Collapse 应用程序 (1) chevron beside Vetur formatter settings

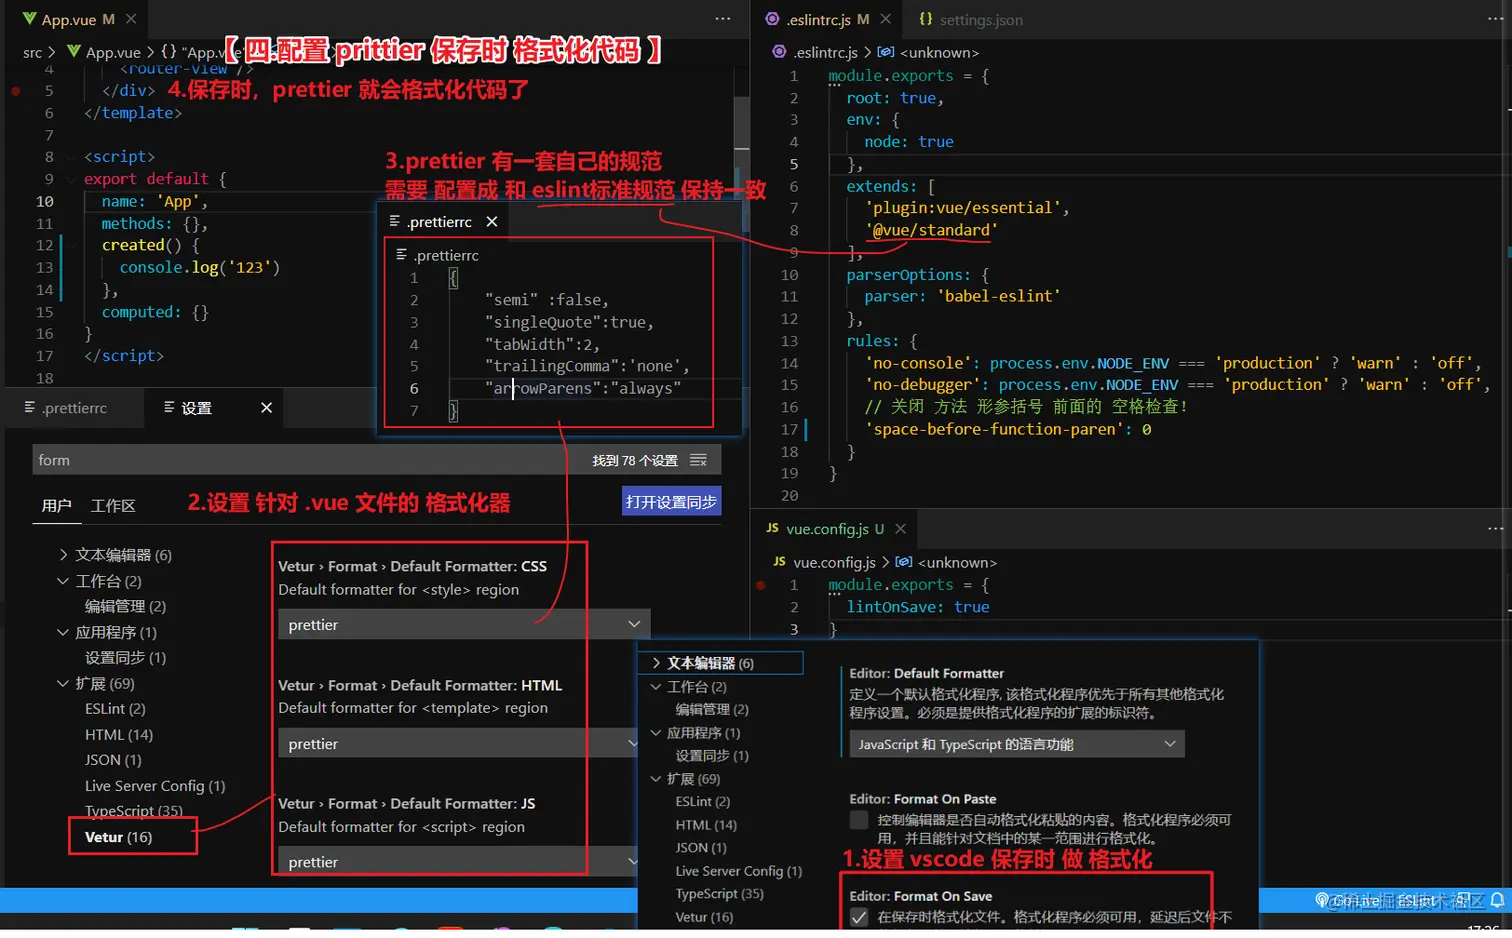tap(64, 632)
